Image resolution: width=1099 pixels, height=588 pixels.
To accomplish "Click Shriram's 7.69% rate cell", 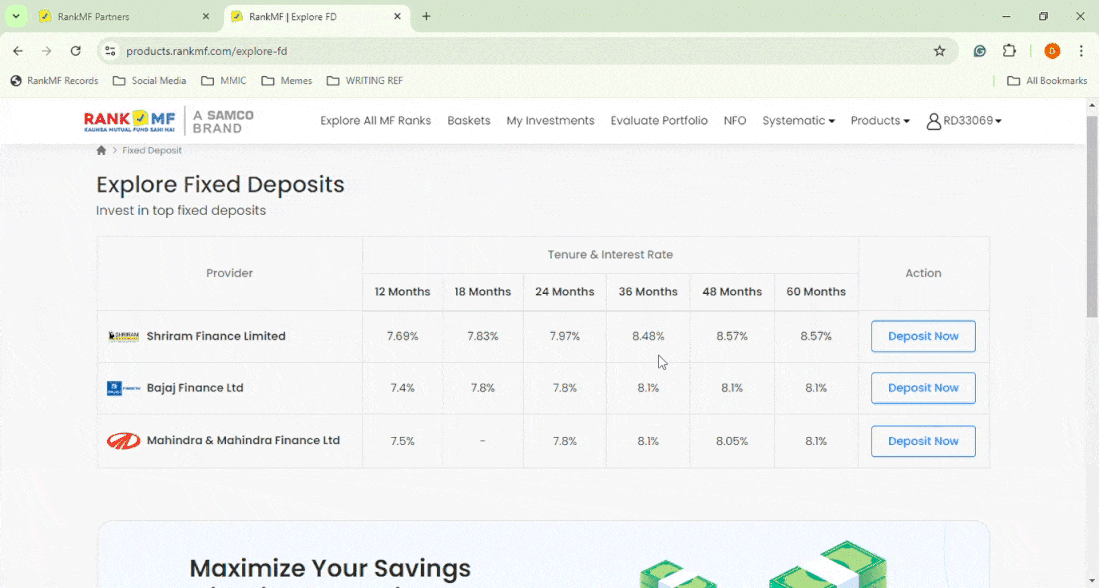I will [402, 336].
